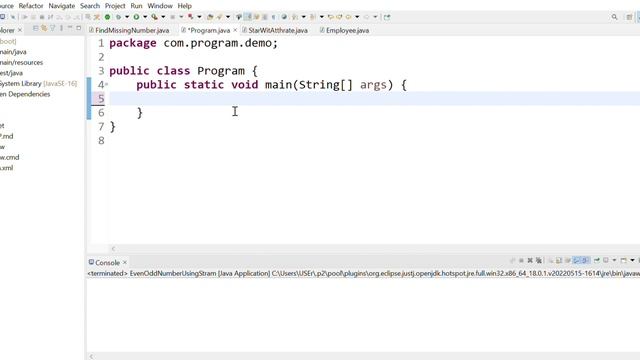This screenshot has width=640, height=360.
Task: Open the Project menu
Action: click(x=115, y=6)
